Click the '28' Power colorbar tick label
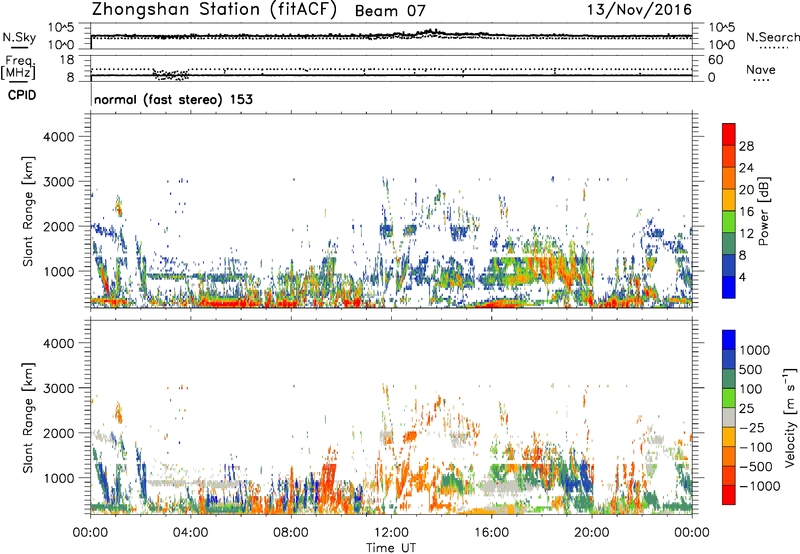 pyautogui.click(x=746, y=146)
